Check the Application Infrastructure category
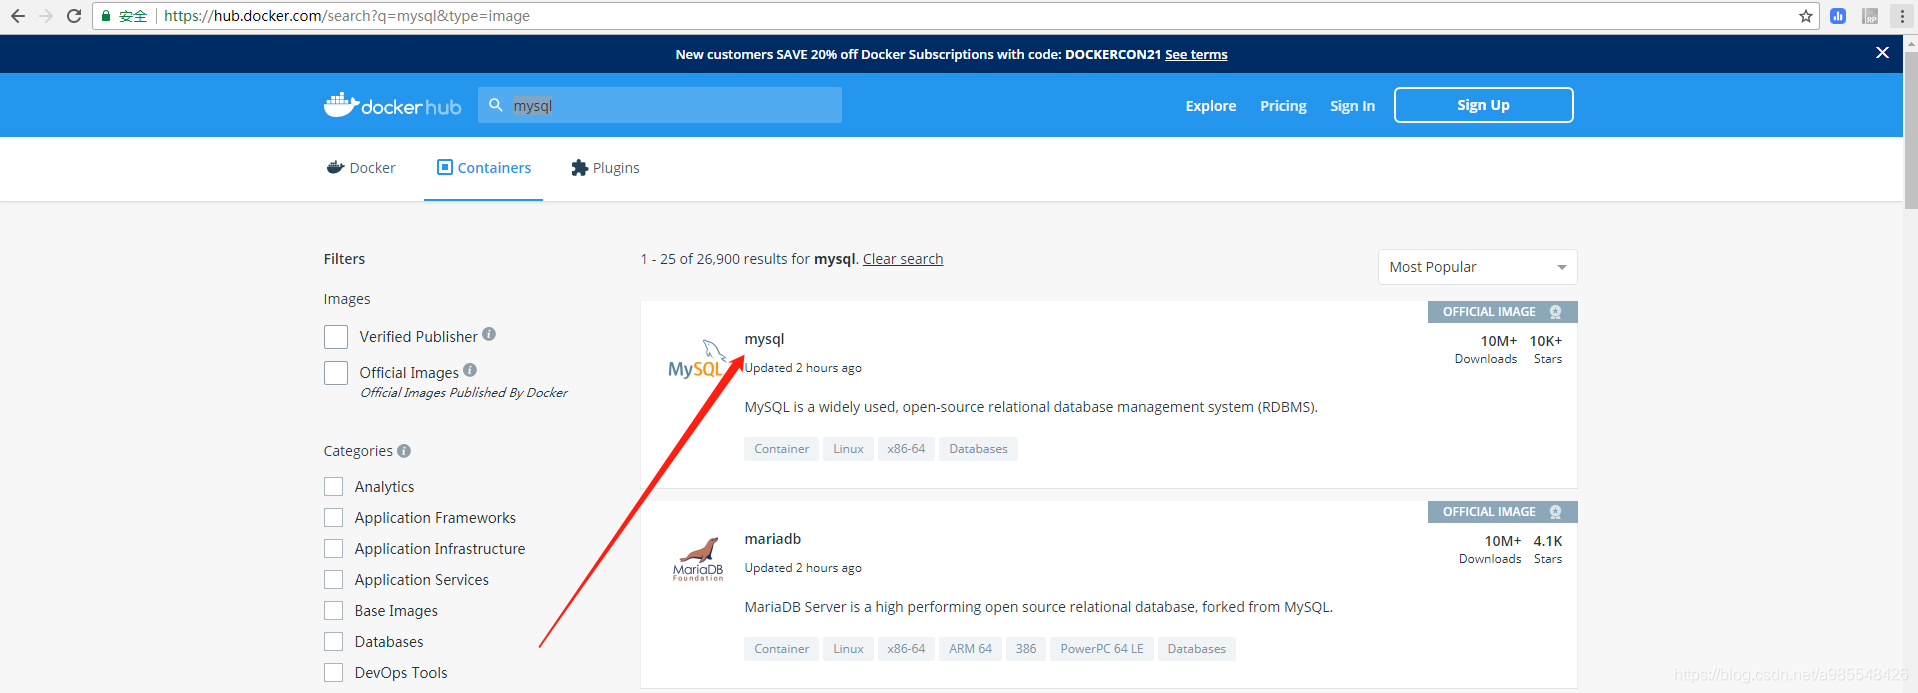Viewport: 1918px width, 693px height. tap(334, 549)
